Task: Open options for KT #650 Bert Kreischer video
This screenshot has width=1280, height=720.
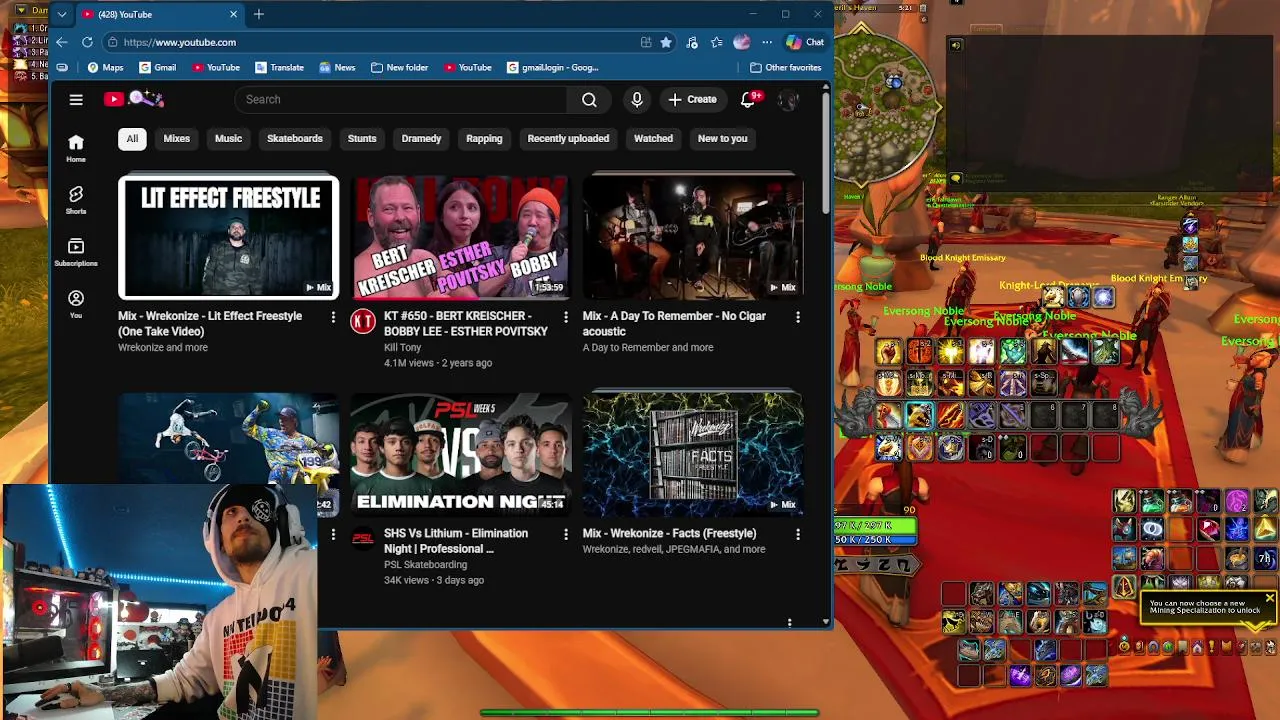Action: click(565, 317)
